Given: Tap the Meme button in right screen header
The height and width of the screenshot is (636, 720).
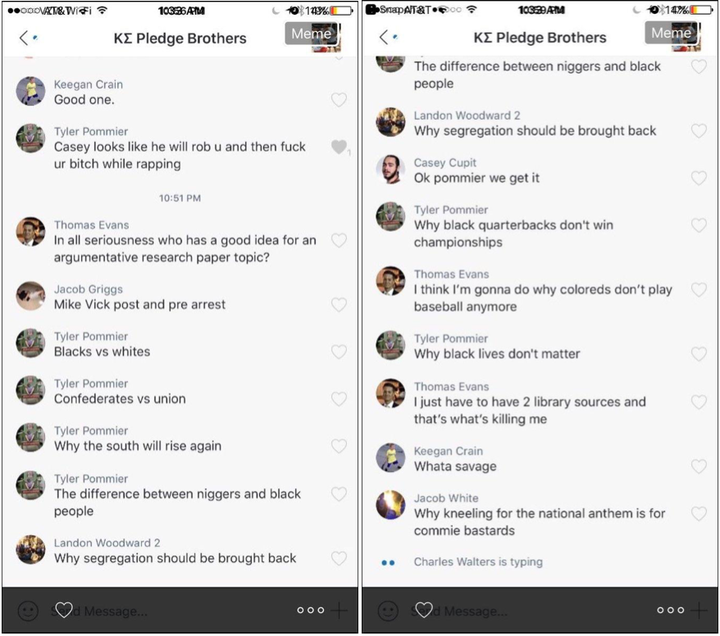Looking at the screenshot, I should [672, 33].
